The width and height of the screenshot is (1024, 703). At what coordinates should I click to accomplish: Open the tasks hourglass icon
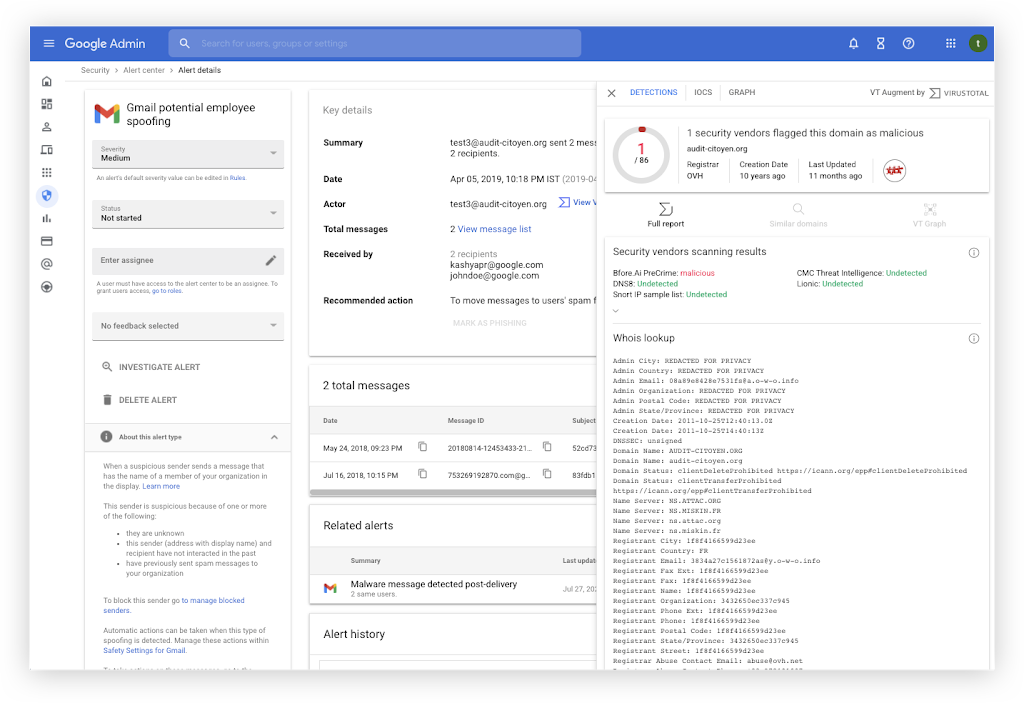880,43
